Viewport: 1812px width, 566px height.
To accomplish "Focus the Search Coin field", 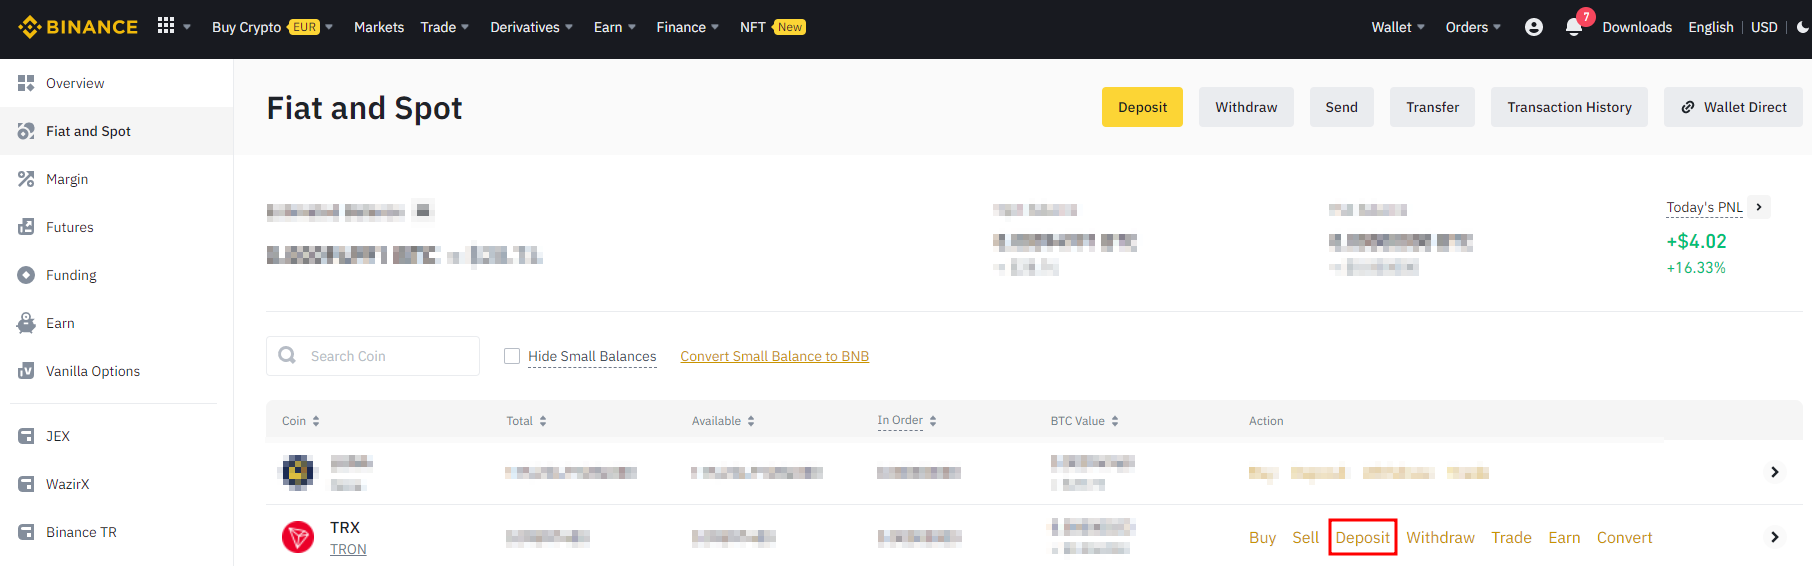I will click(x=373, y=356).
